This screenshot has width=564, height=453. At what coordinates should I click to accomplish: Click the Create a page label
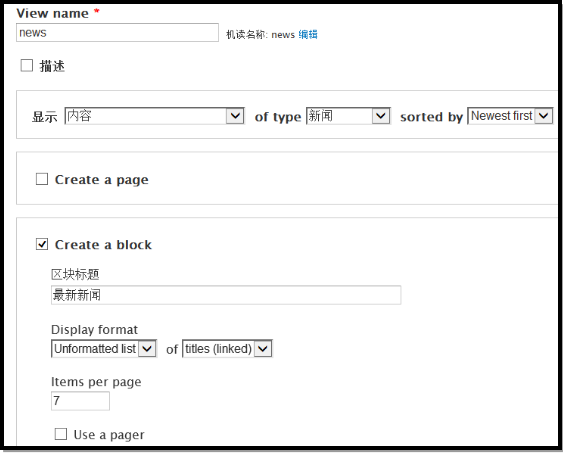click(x=101, y=180)
